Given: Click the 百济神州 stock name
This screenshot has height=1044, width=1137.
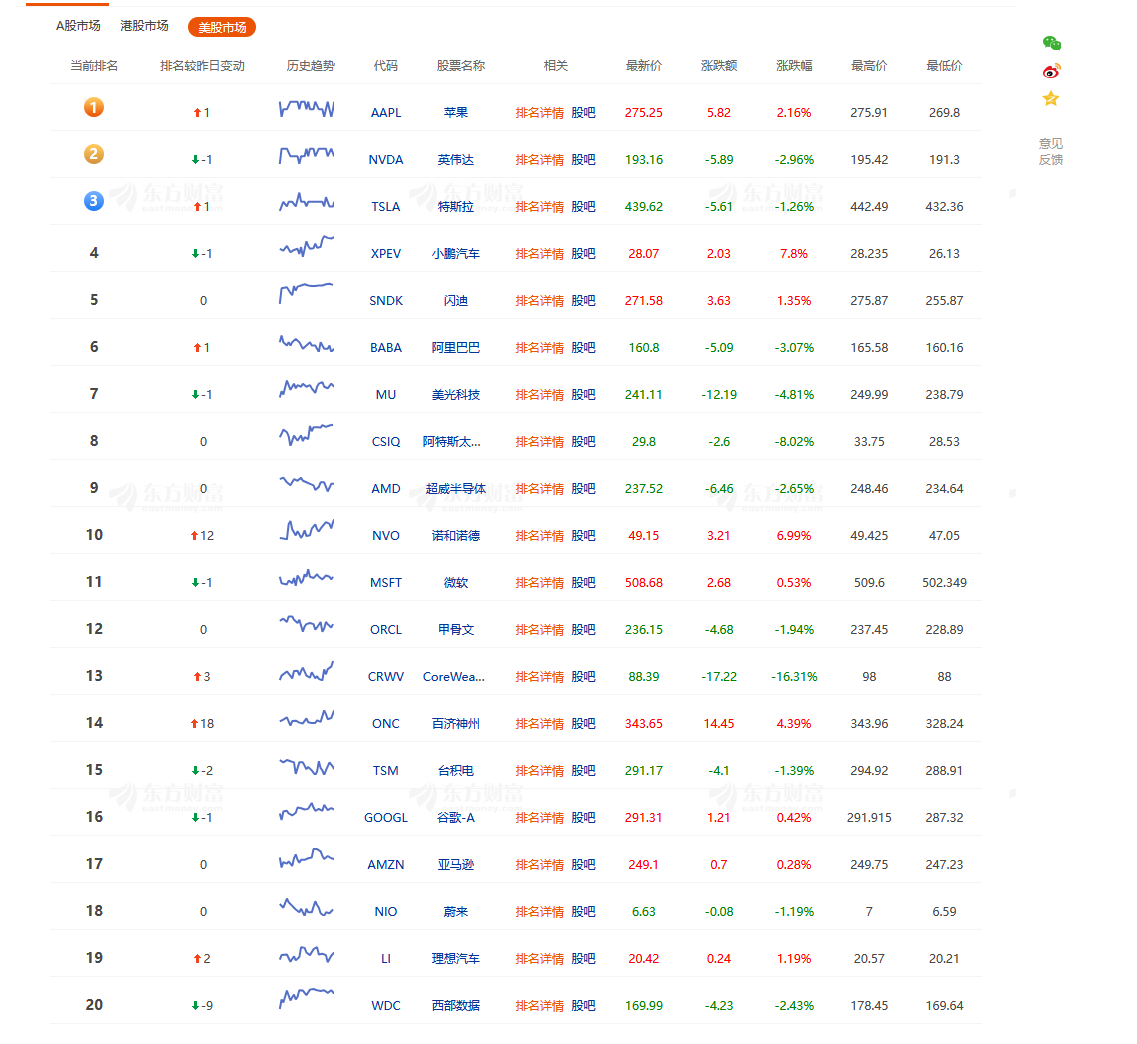Looking at the screenshot, I should [x=456, y=724].
